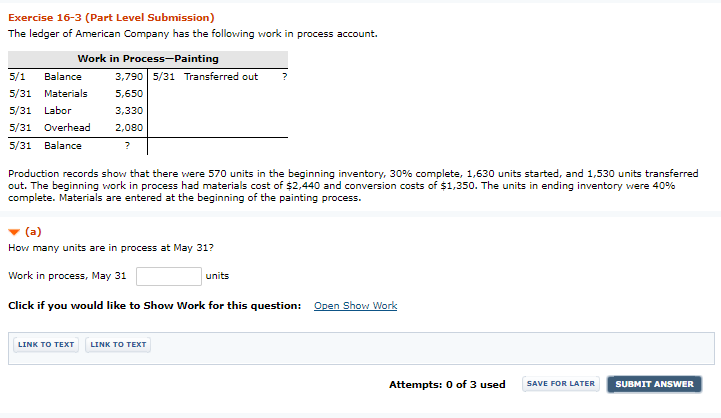The width and height of the screenshot is (721, 418).
Task: Click the 2,080 Overhead amount
Action: (128, 128)
